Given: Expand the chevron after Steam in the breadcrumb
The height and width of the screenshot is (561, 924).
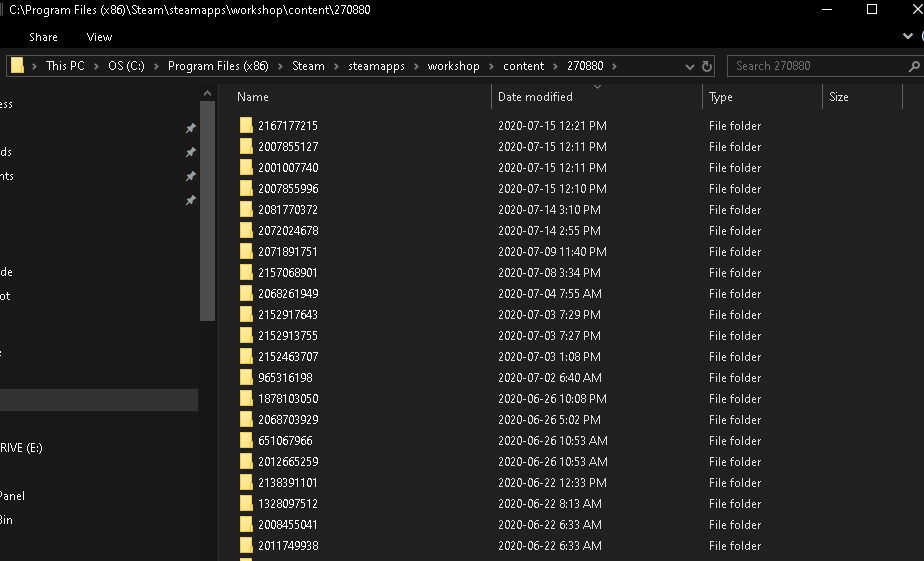Looking at the screenshot, I should (x=336, y=66).
